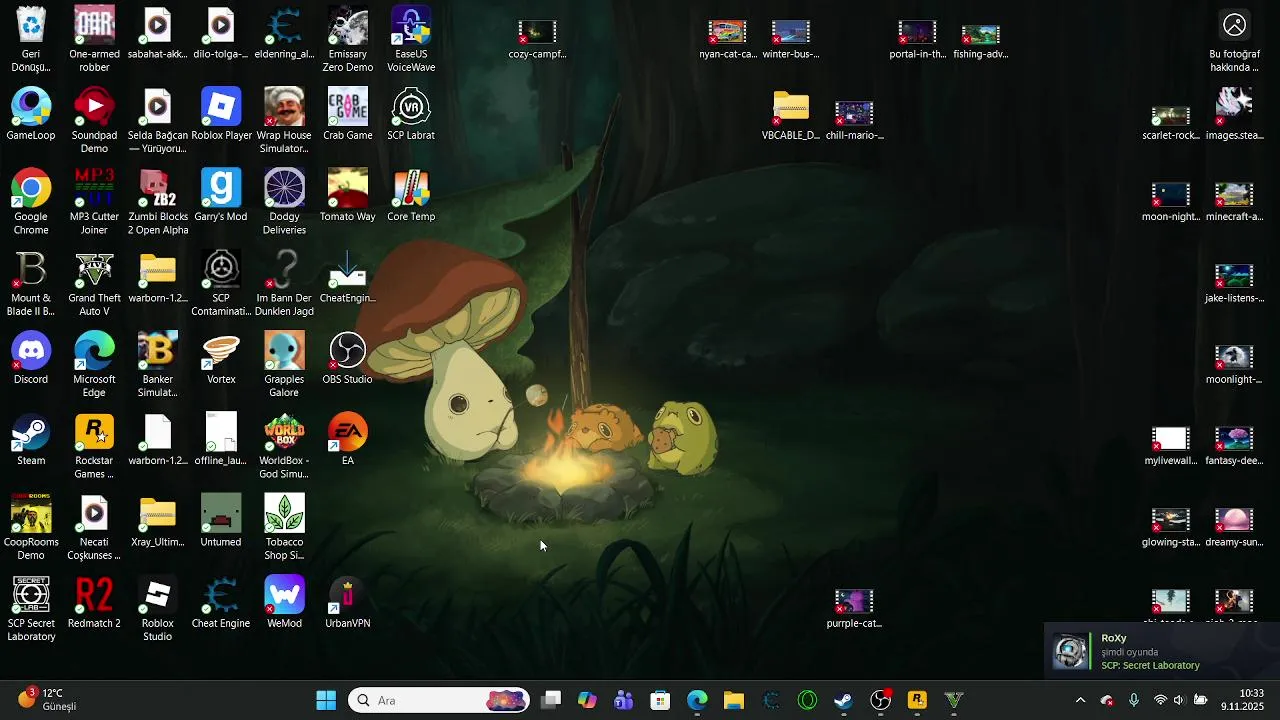Select the Banker Simulator desktop icon
This screenshot has height=720, width=1280.
click(x=158, y=364)
